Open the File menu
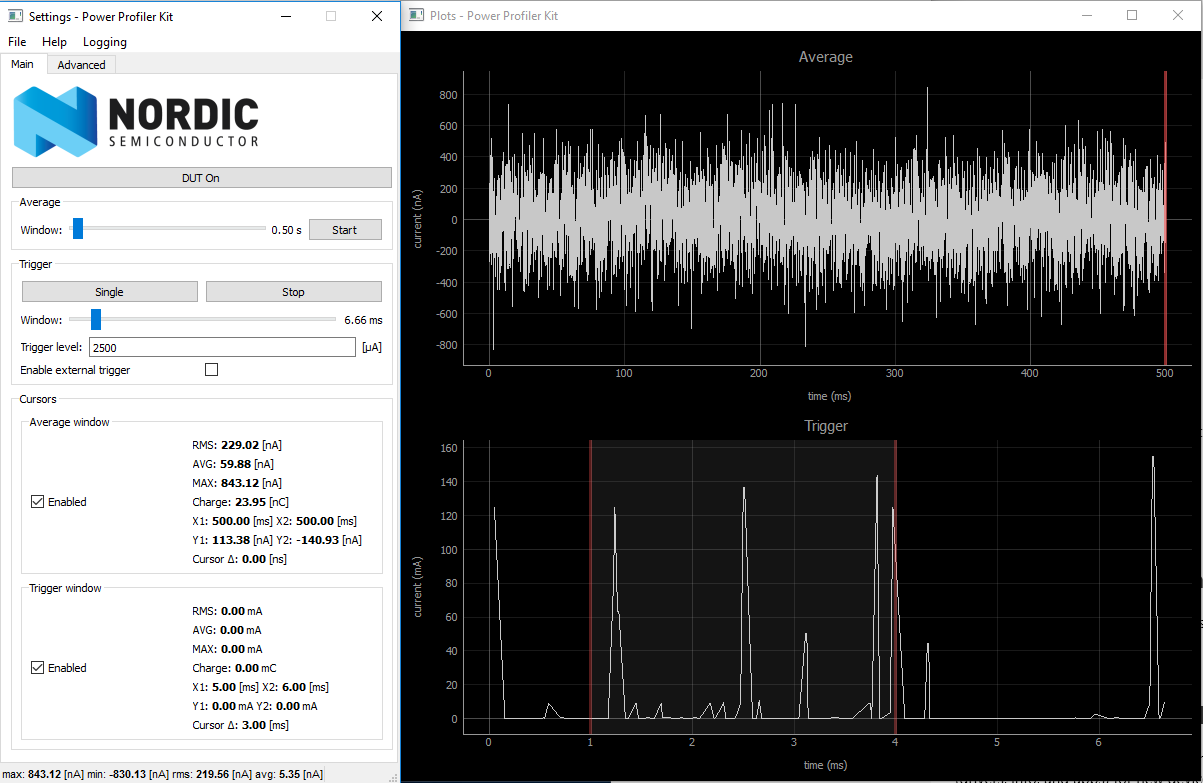 coord(17,42)
